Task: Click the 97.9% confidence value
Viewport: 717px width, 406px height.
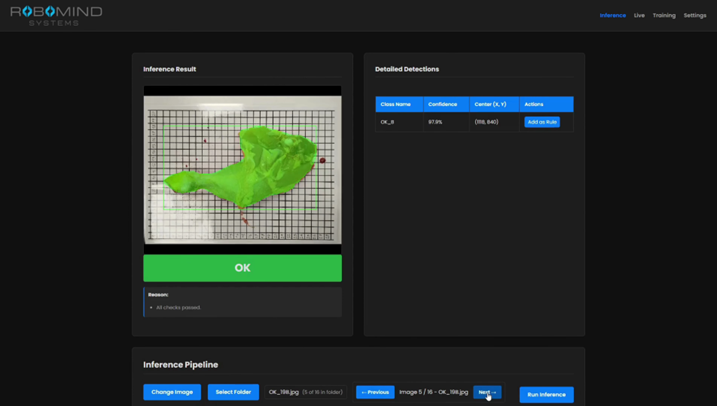Action: 435,122
